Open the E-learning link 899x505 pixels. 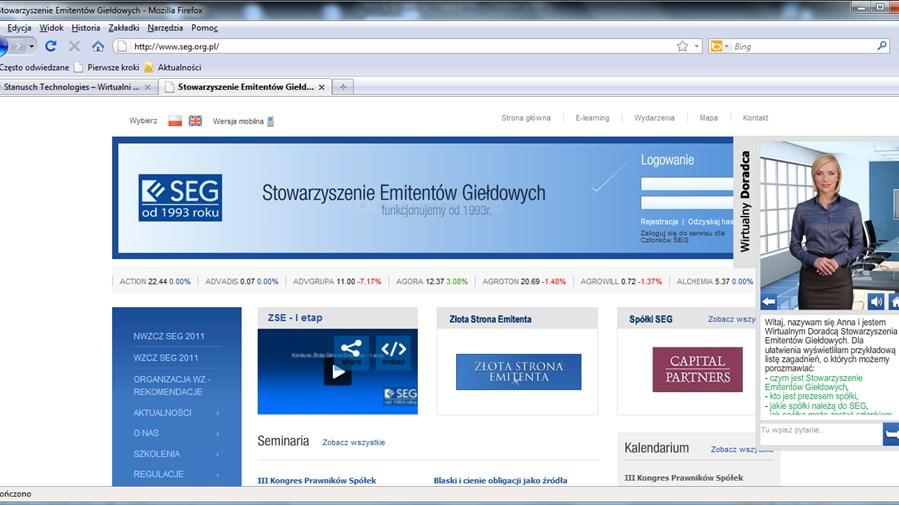[592, 118]
